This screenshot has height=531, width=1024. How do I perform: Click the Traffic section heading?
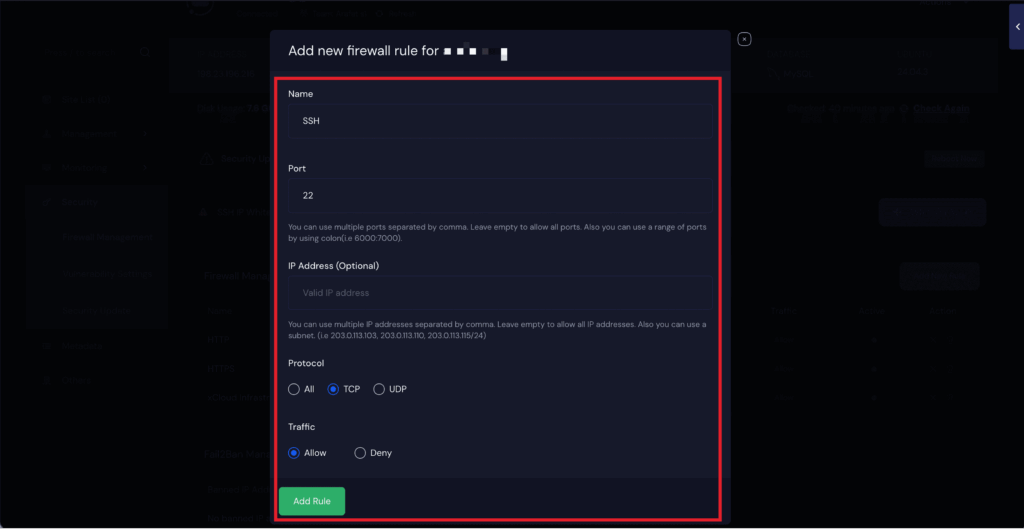302,427
